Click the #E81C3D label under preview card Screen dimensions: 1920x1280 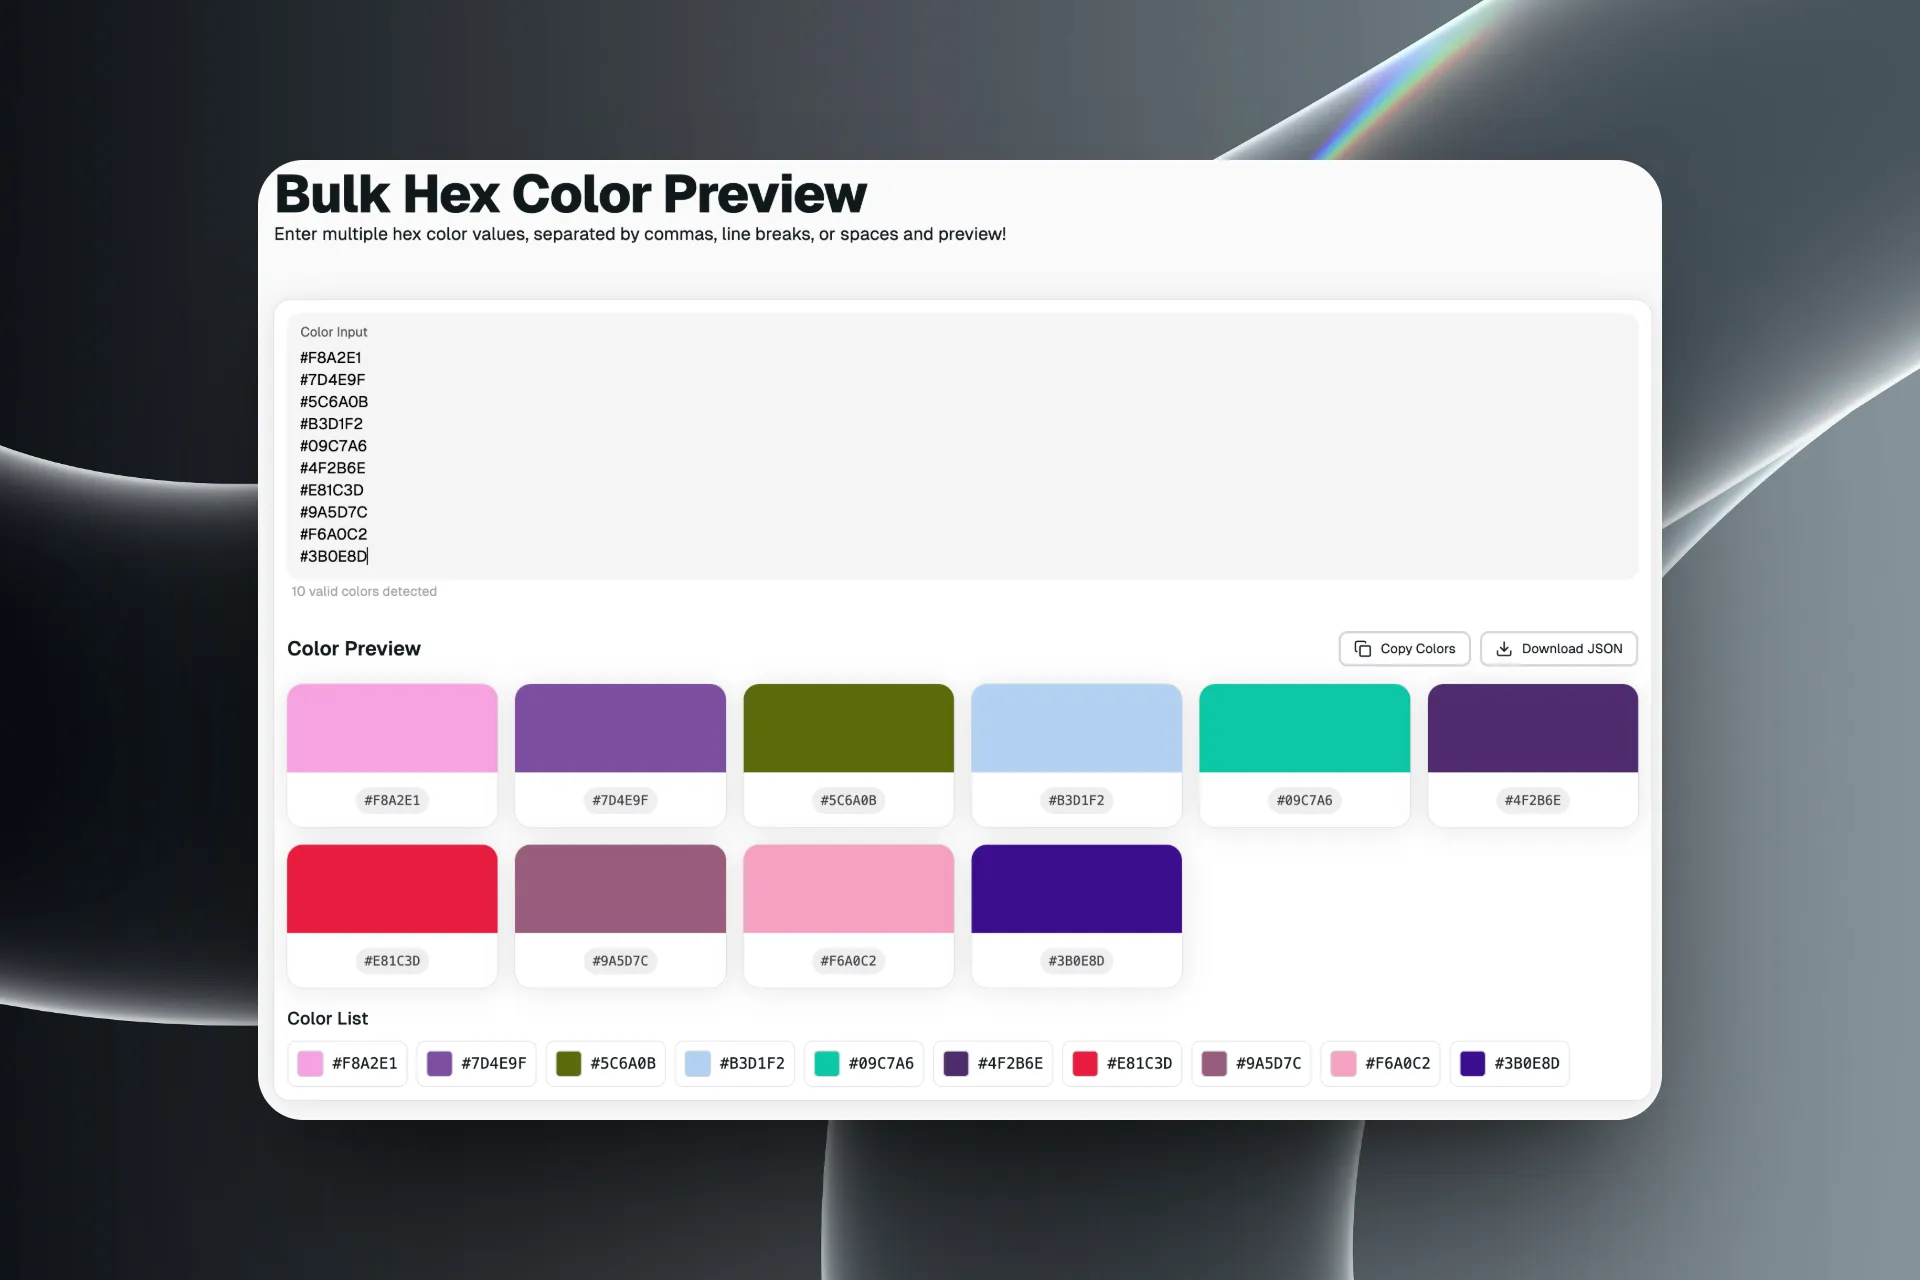(x=392, y=961)
